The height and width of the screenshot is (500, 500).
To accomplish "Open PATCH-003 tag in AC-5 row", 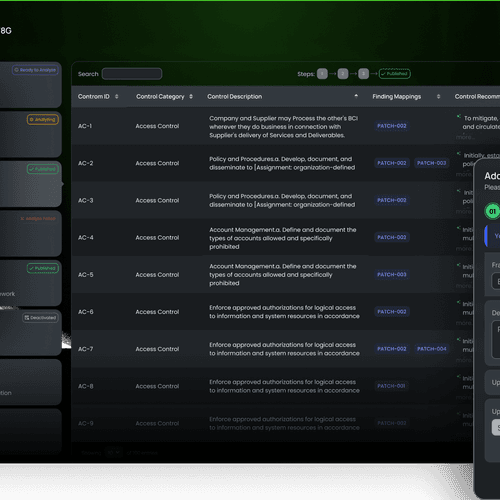I will pyautogui.click(x=392, y=275).
